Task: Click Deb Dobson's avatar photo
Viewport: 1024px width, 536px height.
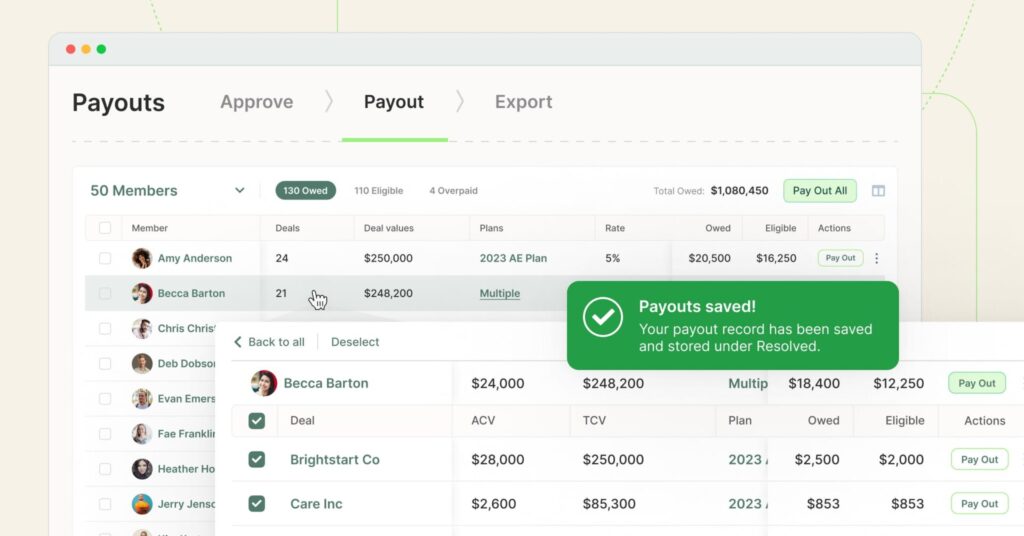Action: click(142, 364)
